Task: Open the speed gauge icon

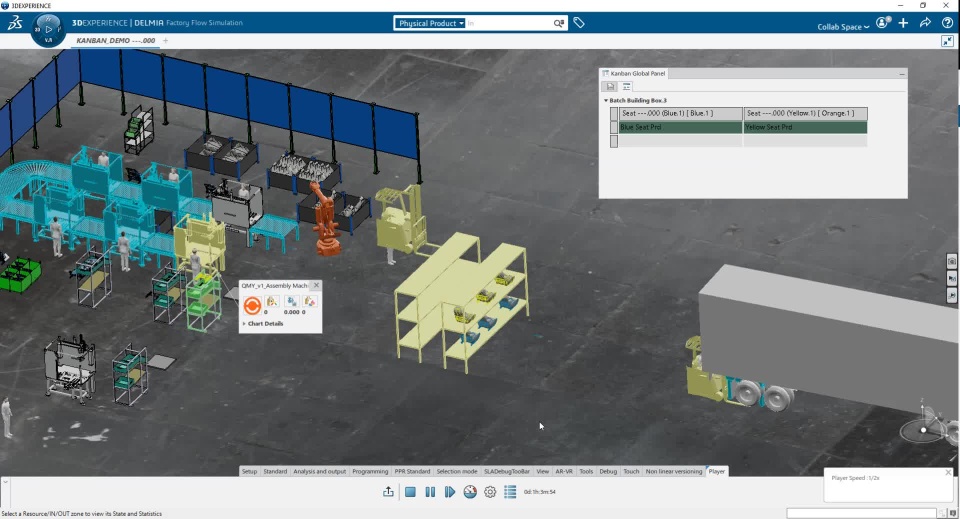Action: [x=470, y=491]
